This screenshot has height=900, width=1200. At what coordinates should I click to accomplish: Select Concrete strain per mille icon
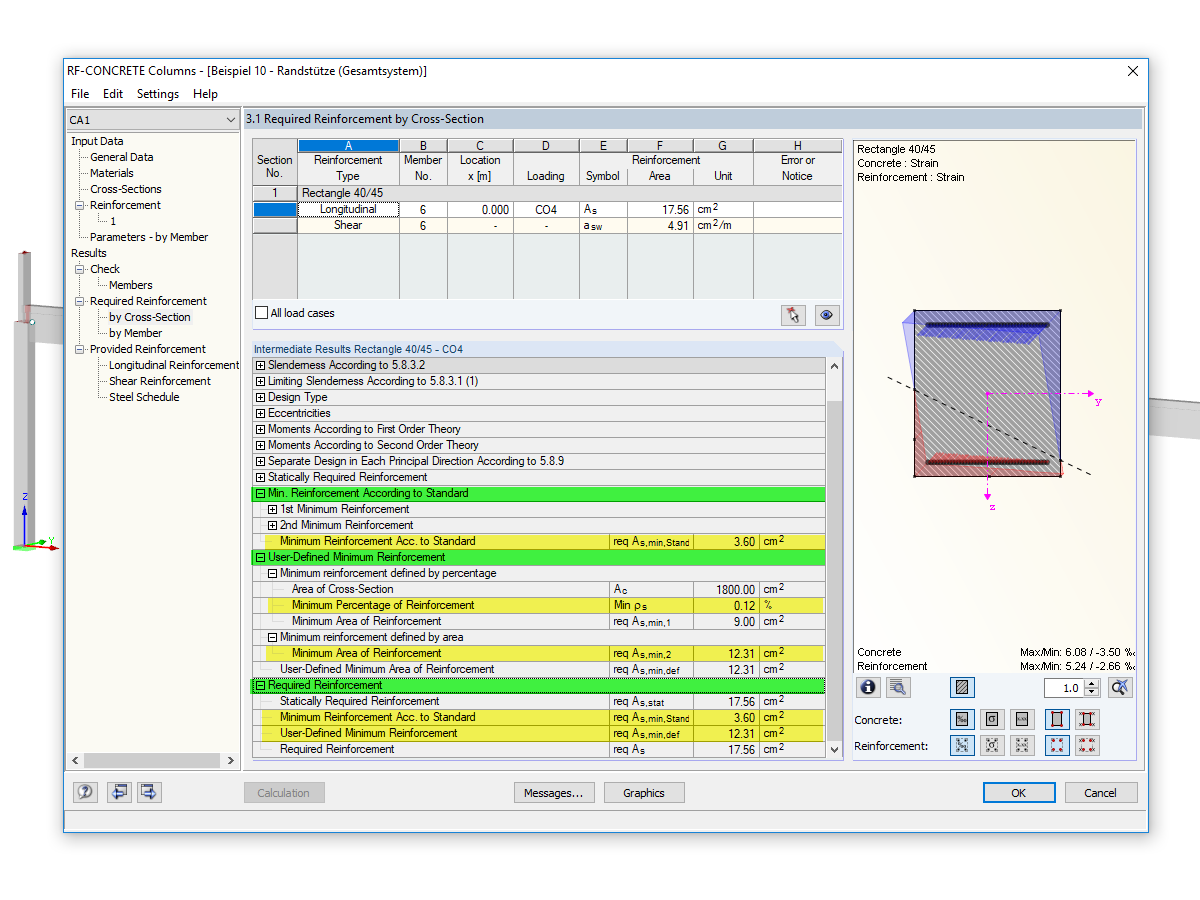[962, 719]
